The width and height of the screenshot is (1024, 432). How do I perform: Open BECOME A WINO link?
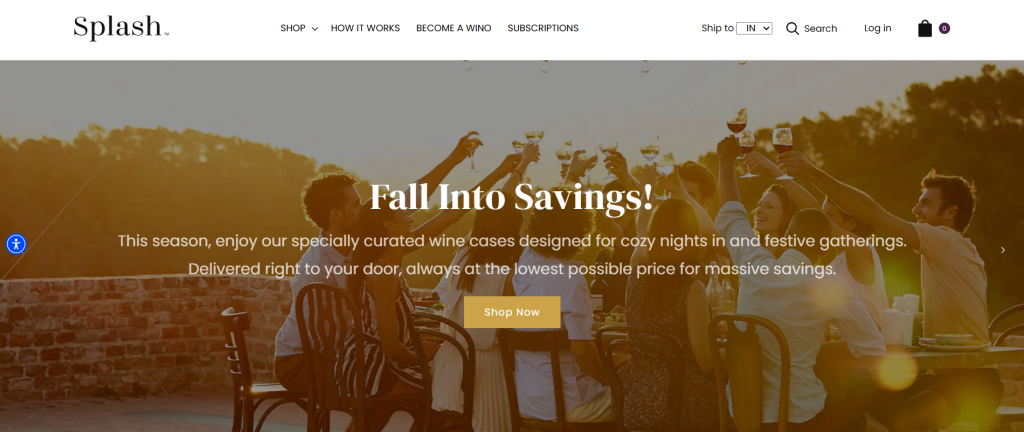pos(454,28)
